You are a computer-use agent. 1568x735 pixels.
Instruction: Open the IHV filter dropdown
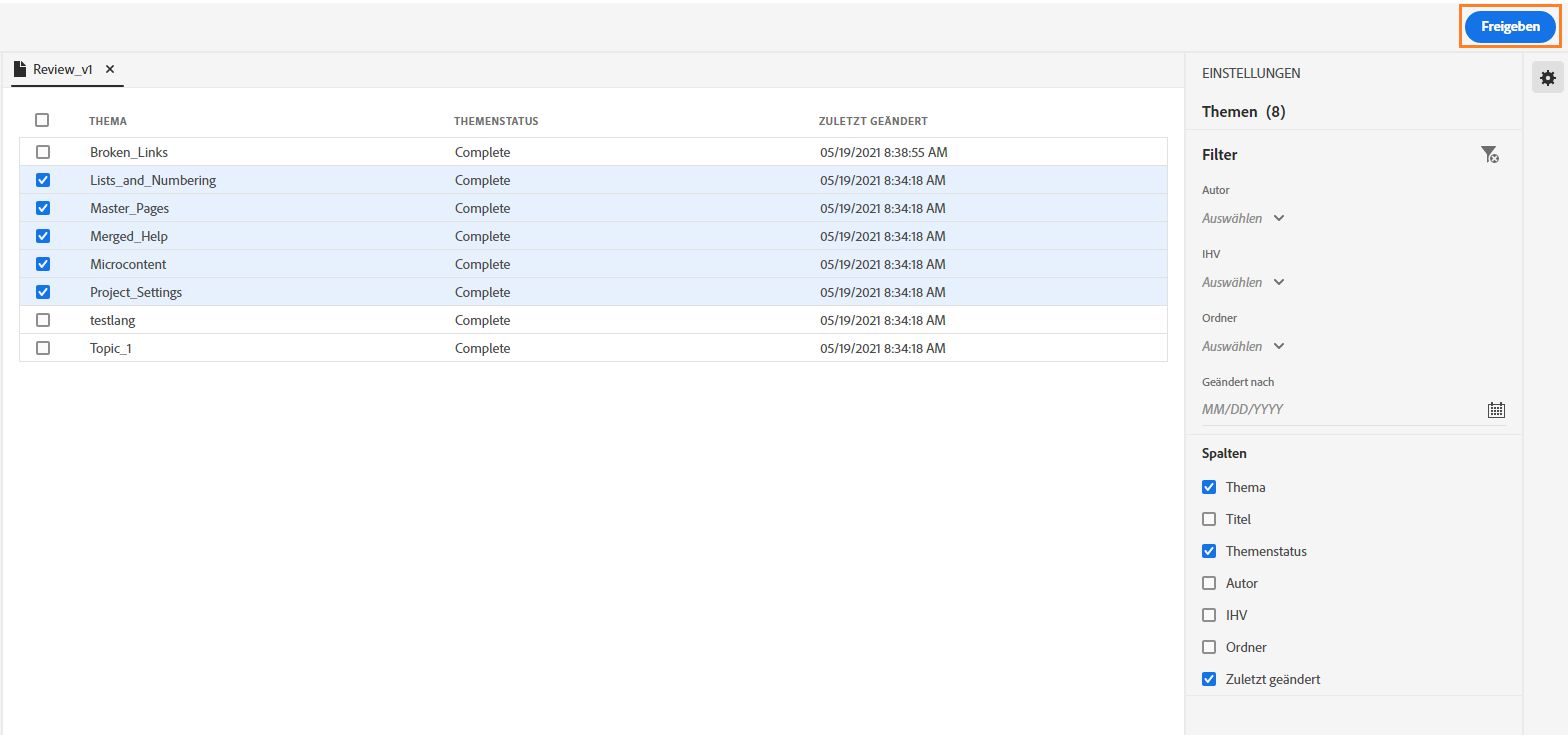(x=1243, y=282)
